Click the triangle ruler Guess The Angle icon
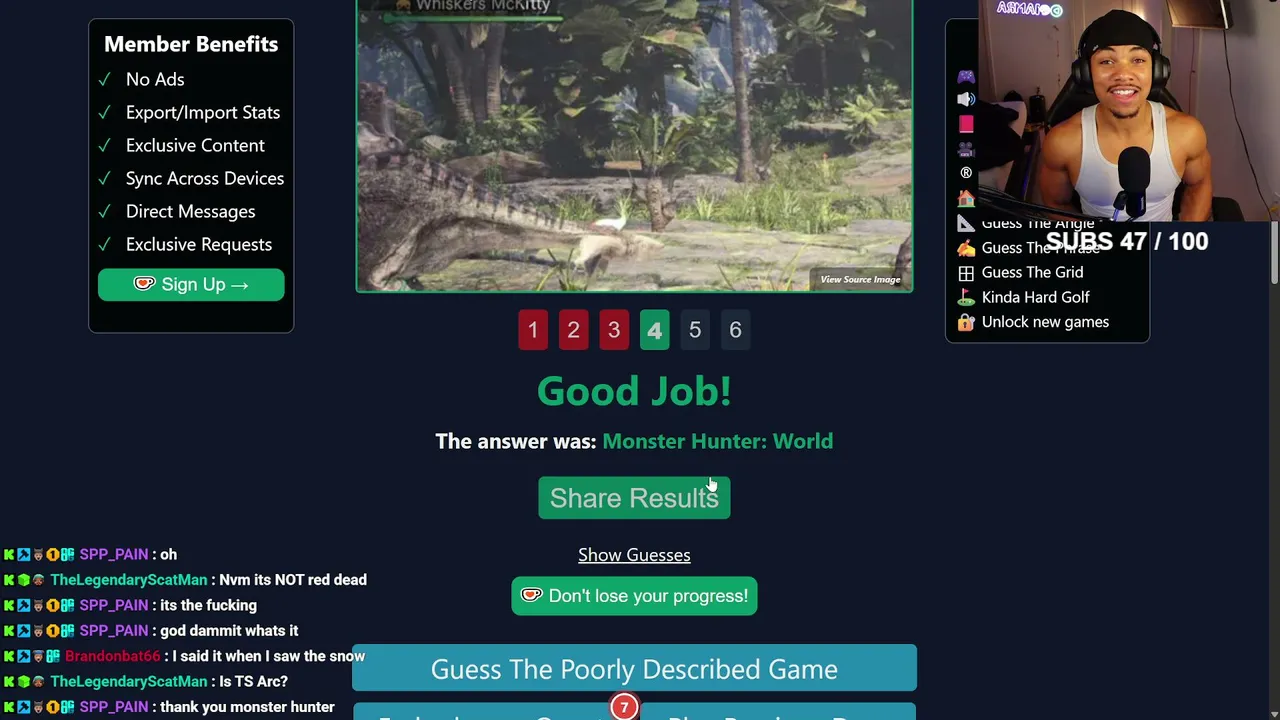 tap(966, 223)
